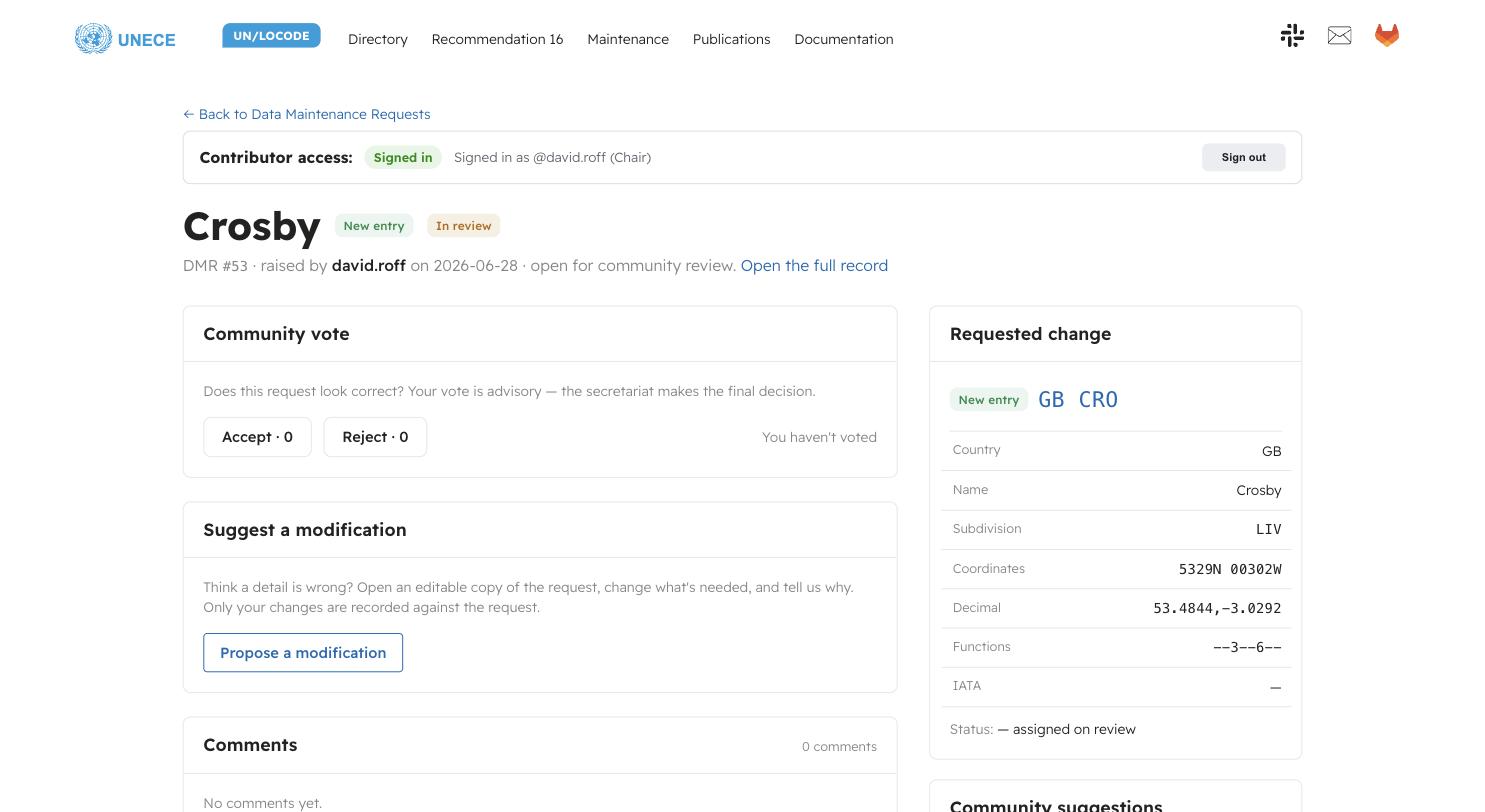Viewport: 1485px width, 812px height.
Task: Click the 0 comments count
Action: 839,747
